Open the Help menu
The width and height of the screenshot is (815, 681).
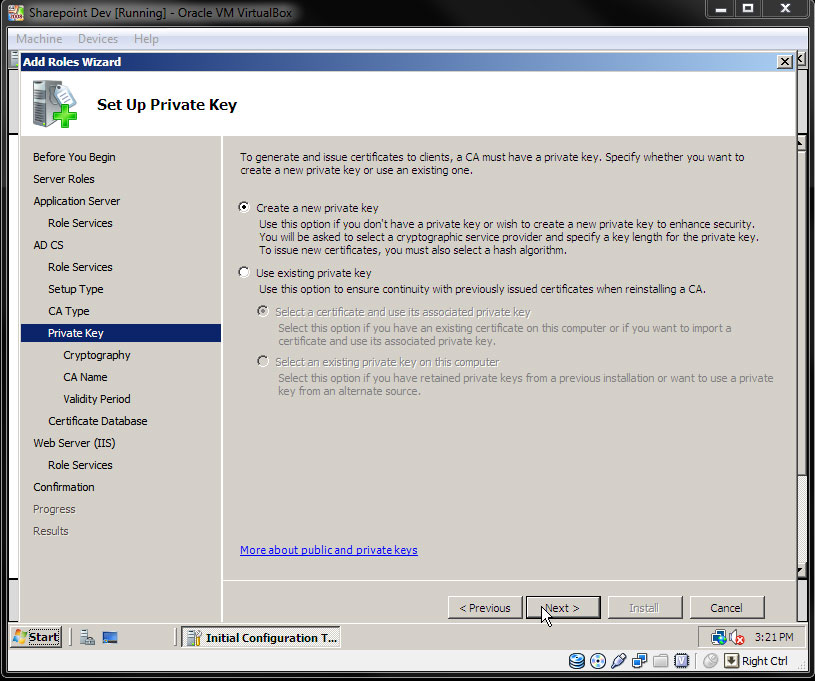coord(146,39)
